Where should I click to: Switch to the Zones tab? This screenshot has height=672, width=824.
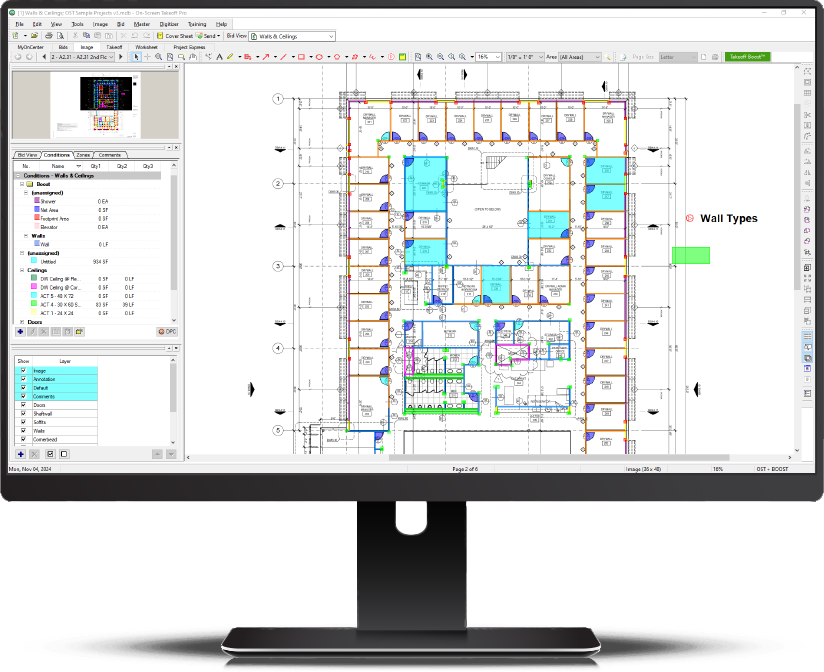click(84, 153)
